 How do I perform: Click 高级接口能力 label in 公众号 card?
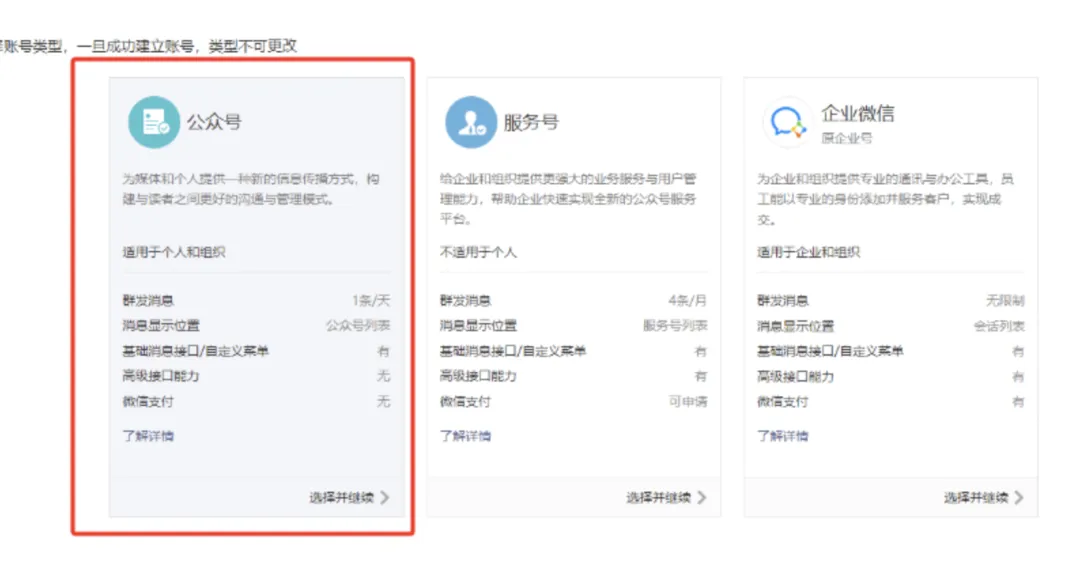[161, 376]
